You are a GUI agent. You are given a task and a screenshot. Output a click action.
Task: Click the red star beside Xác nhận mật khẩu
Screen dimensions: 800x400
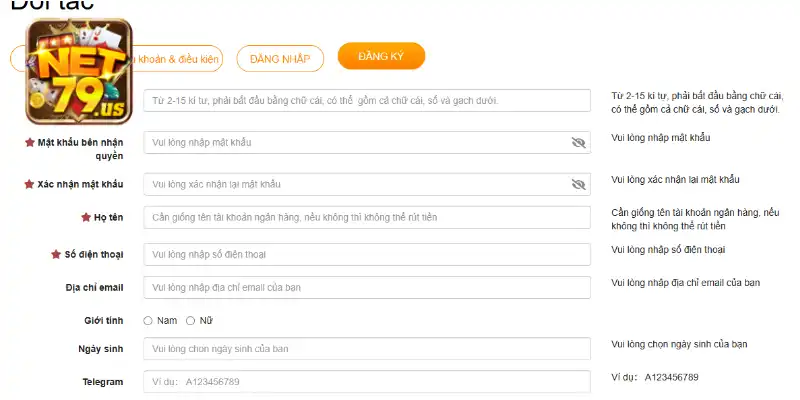point(29,185)
